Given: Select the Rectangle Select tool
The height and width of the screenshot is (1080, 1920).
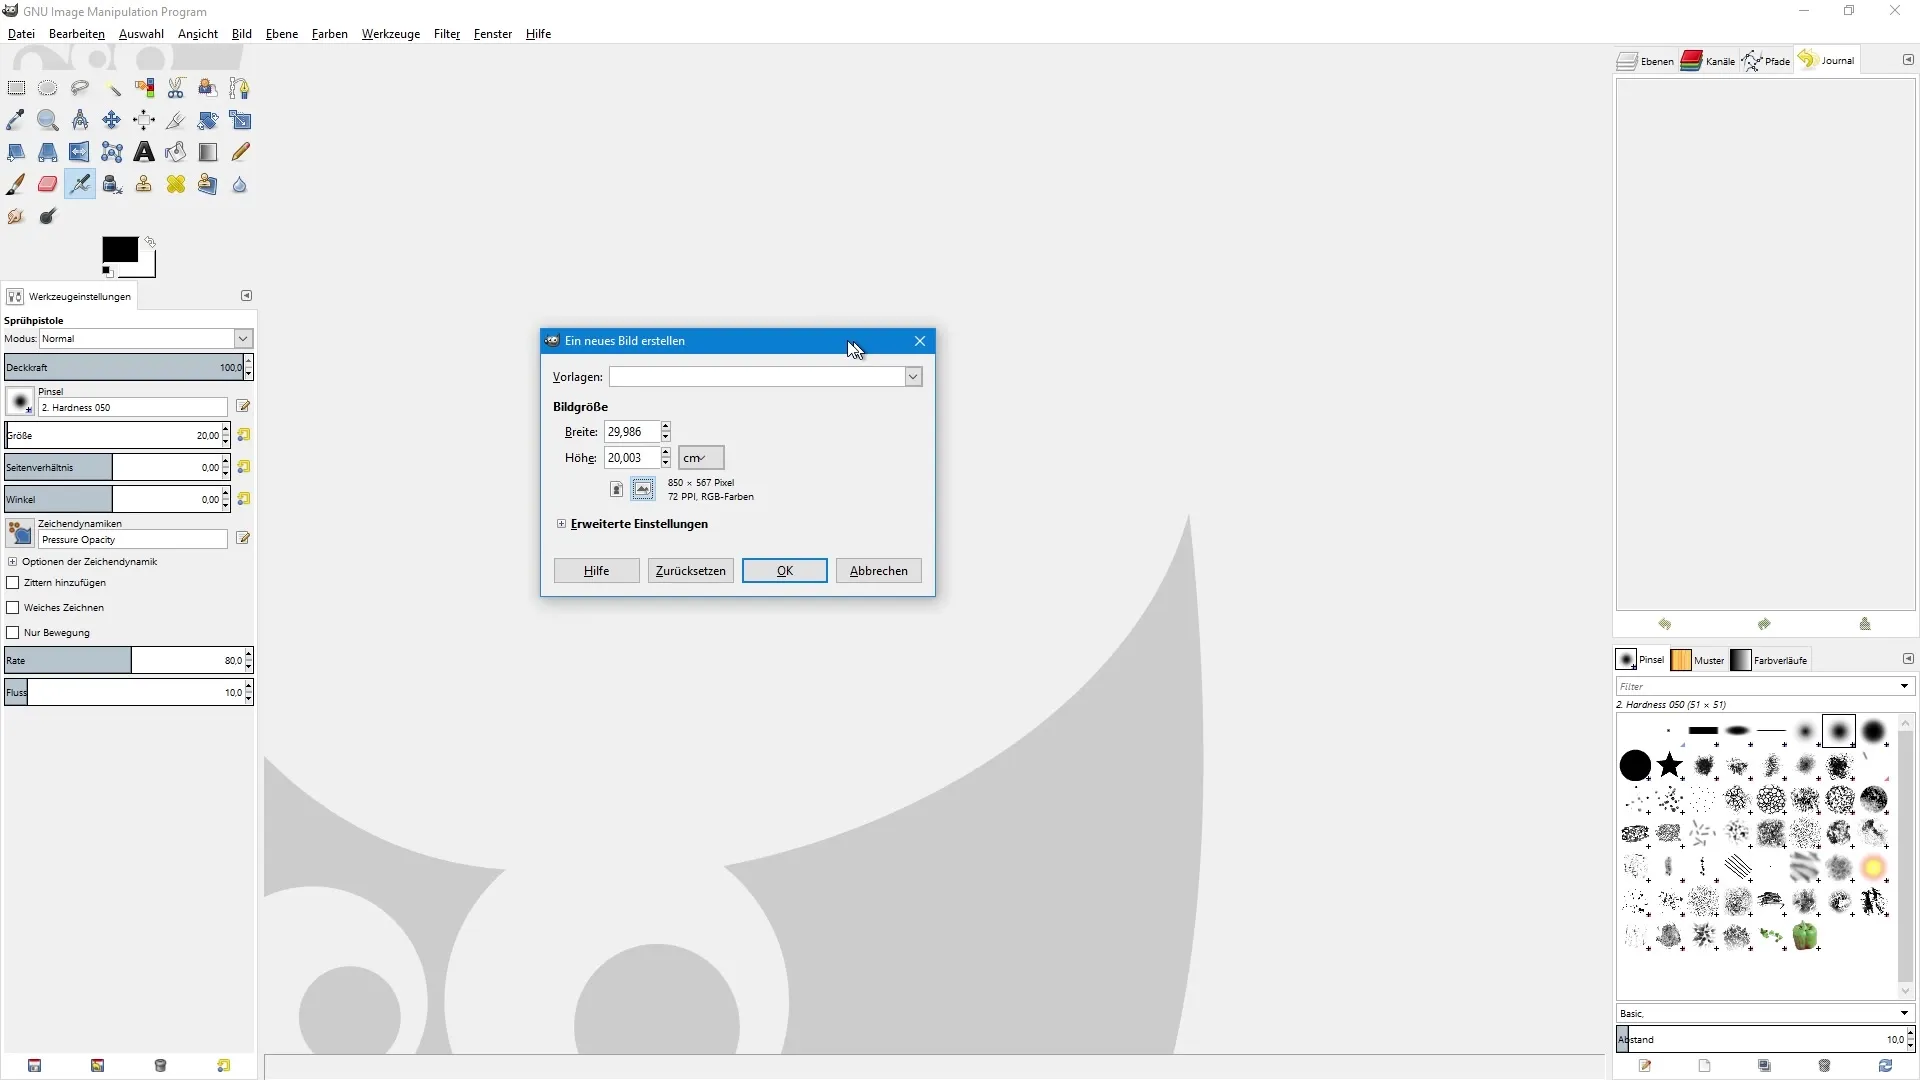Looking at the screenshot, I should click(16, 88).
